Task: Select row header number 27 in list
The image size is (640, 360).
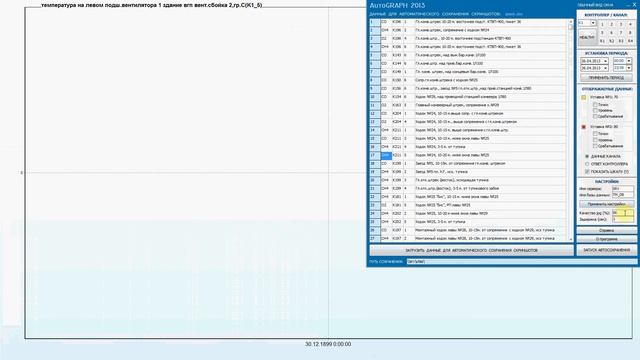Action: coord(375,238)
